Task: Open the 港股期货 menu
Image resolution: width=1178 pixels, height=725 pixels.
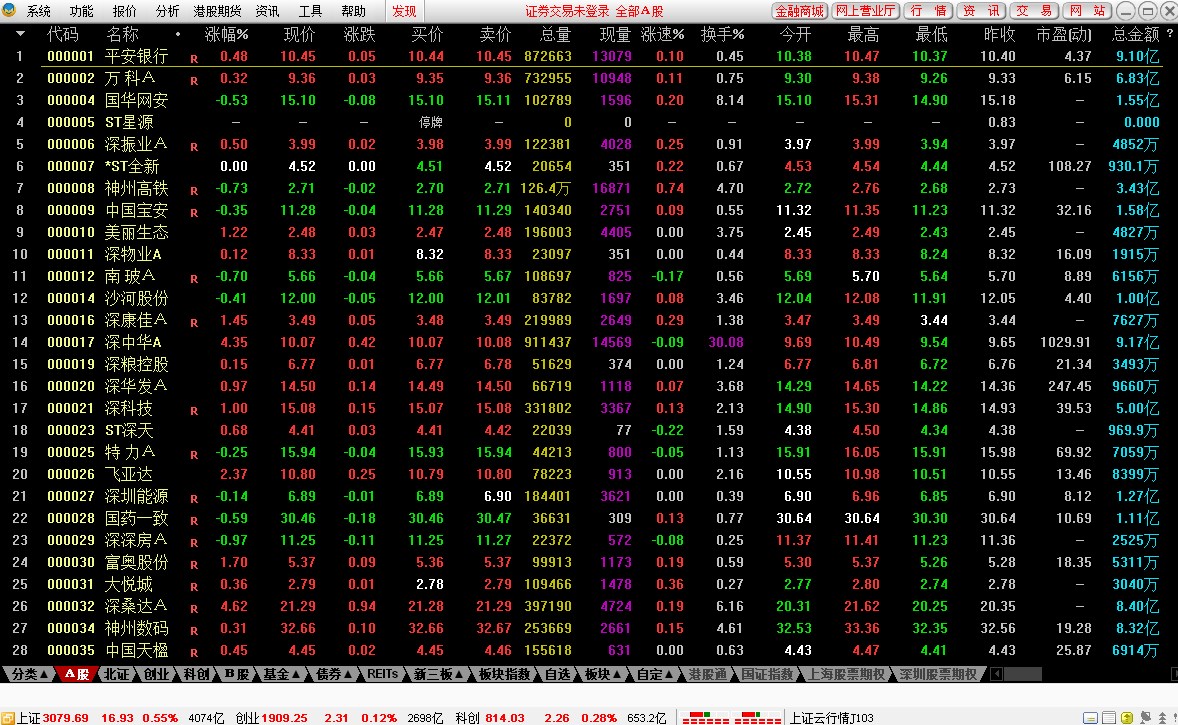Action: tap(218, 11)
